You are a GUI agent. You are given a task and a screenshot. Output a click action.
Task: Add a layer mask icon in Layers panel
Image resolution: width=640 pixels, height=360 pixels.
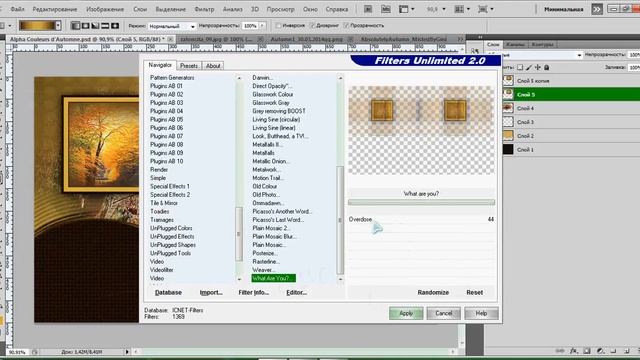click(x=587, y=351)
